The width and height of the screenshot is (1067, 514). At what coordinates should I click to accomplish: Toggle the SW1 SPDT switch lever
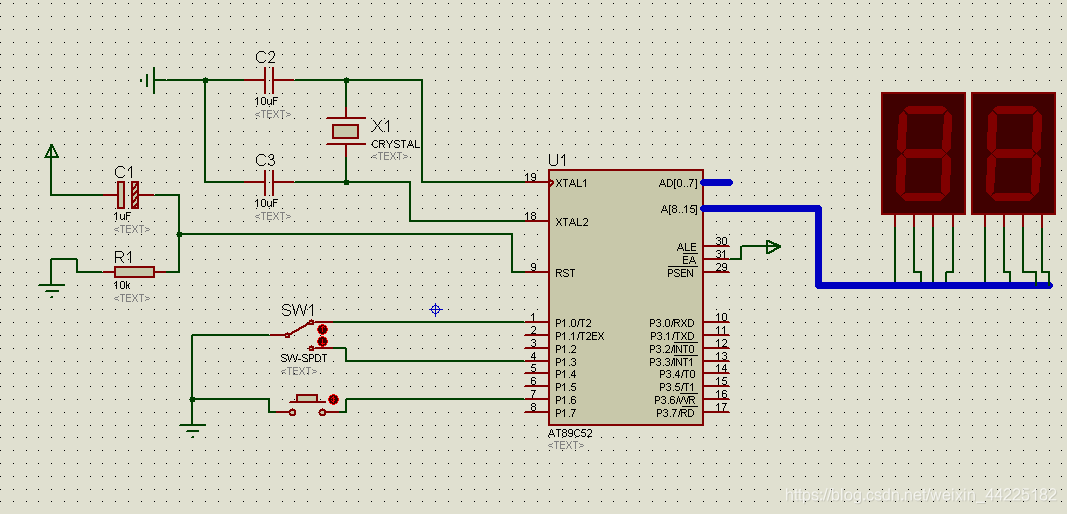click(299, 328)
